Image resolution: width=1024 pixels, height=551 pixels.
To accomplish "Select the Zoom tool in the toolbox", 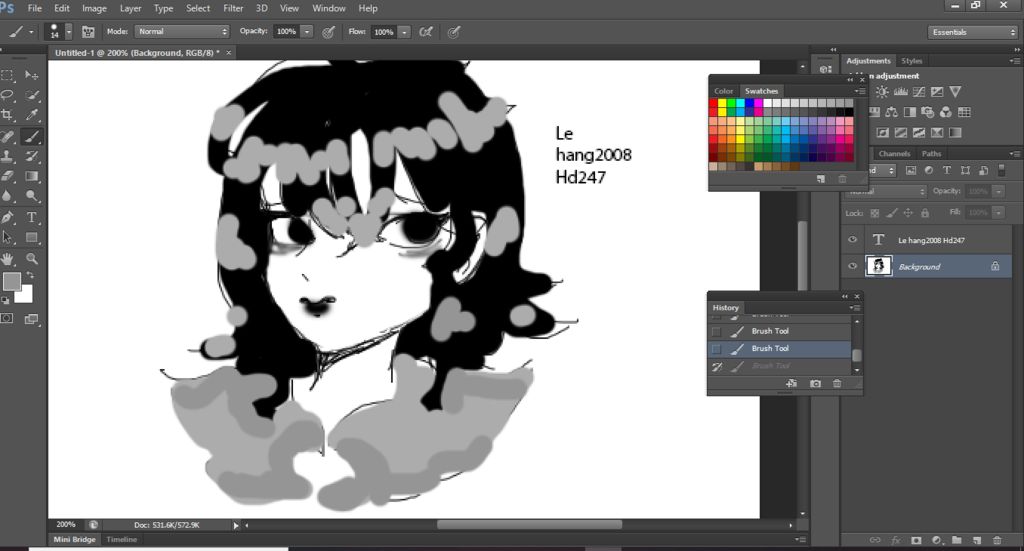I will (31, 259).
